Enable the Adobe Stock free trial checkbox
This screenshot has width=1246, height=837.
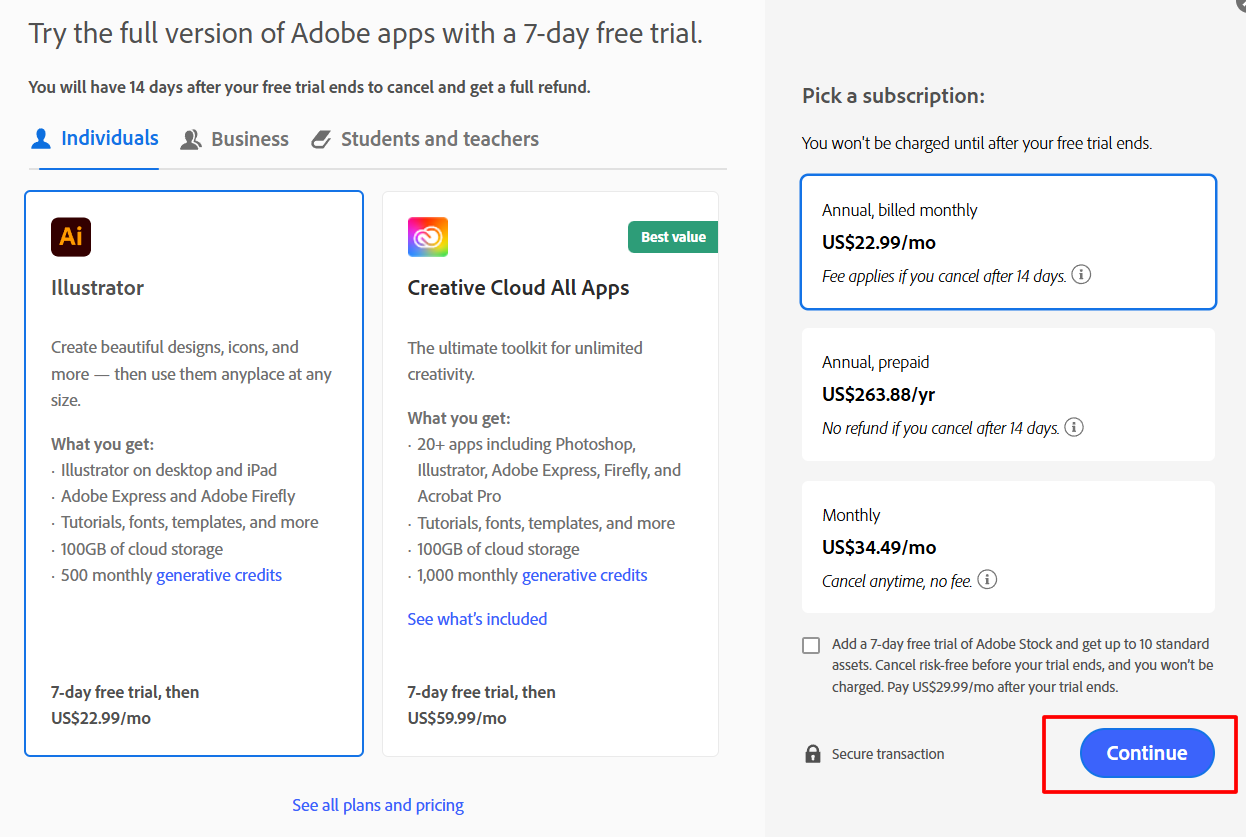811,645
